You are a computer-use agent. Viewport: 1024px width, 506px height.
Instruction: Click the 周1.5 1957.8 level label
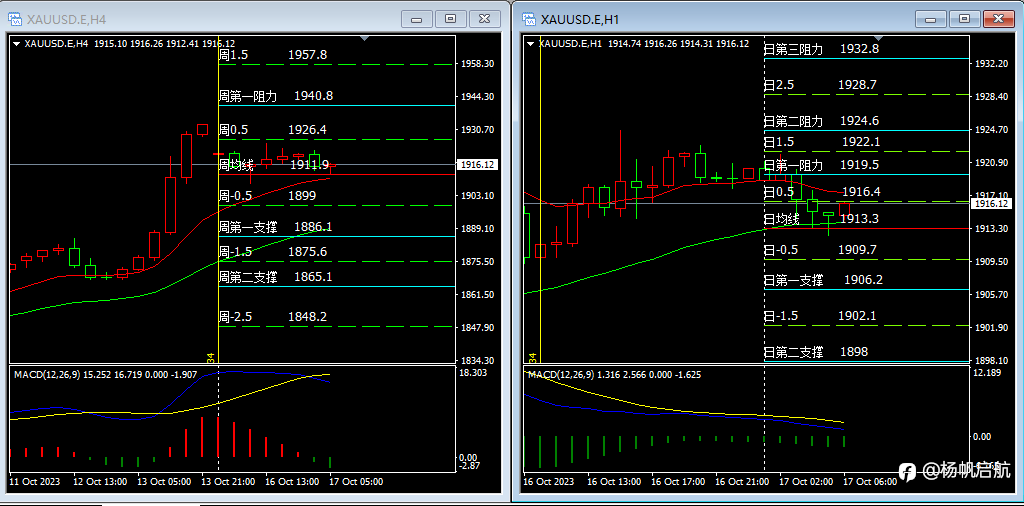(x=273, y=55)
